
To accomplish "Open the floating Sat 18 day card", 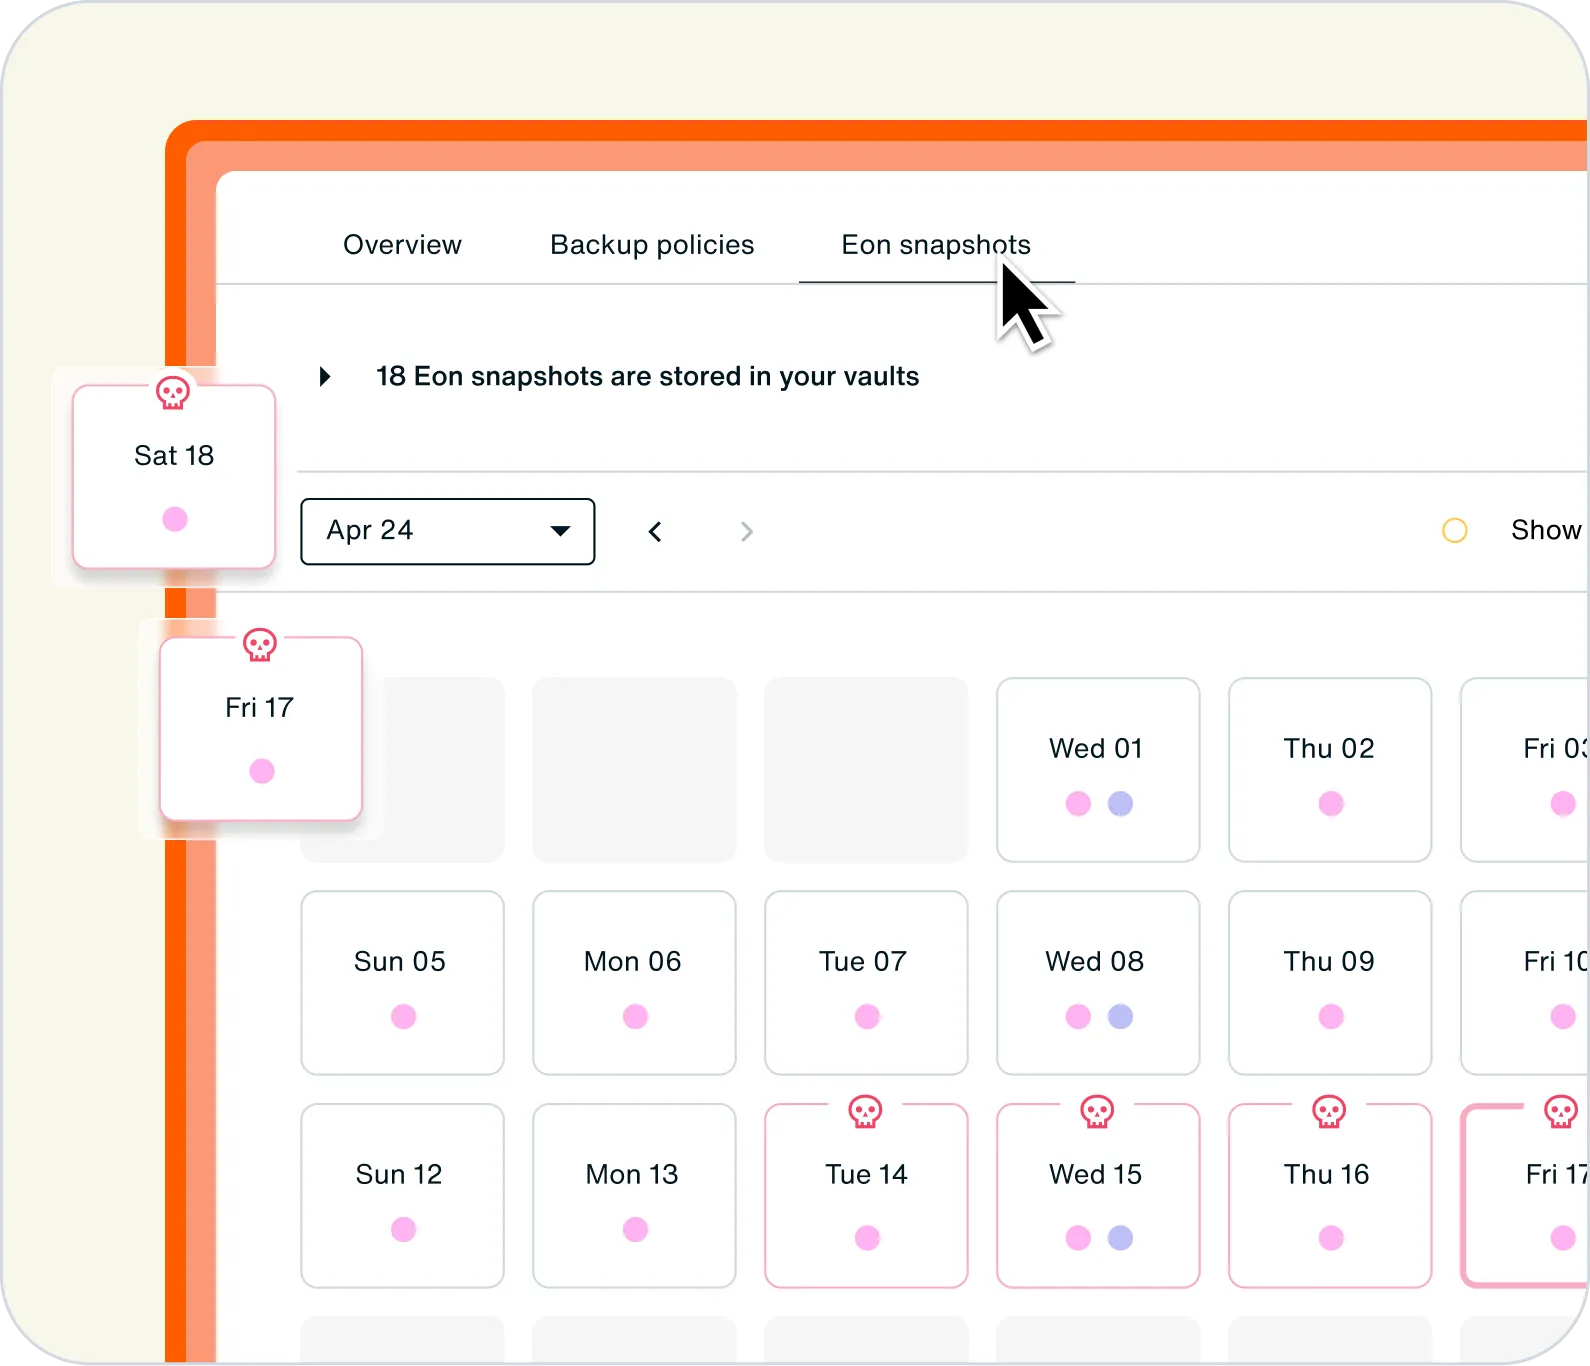I will click(174, 477).
